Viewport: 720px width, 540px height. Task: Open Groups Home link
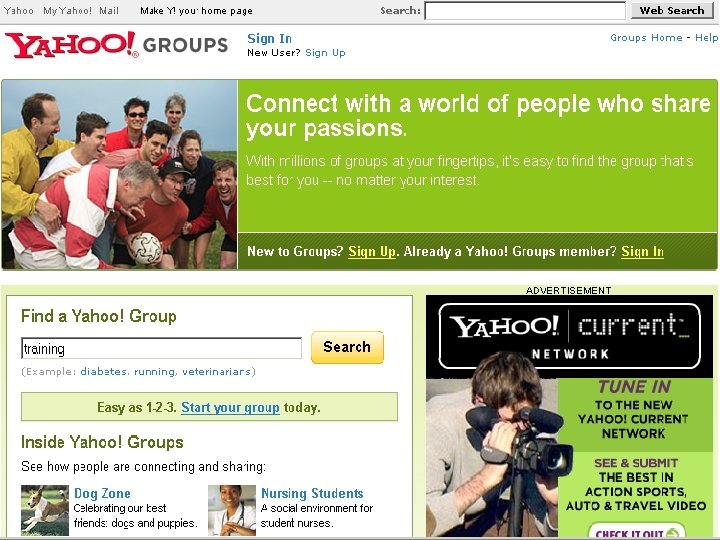[646, 38]
